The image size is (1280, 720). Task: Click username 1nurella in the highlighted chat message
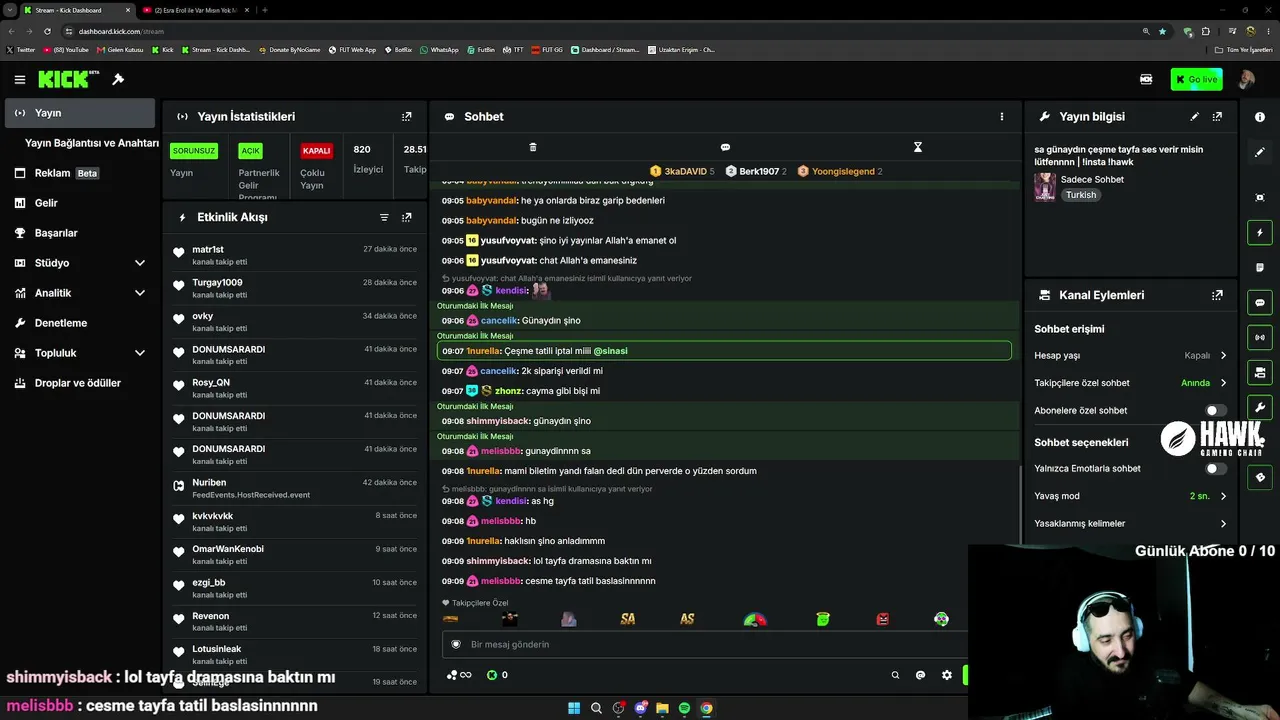pyautogui.click(x=483, y=351)
